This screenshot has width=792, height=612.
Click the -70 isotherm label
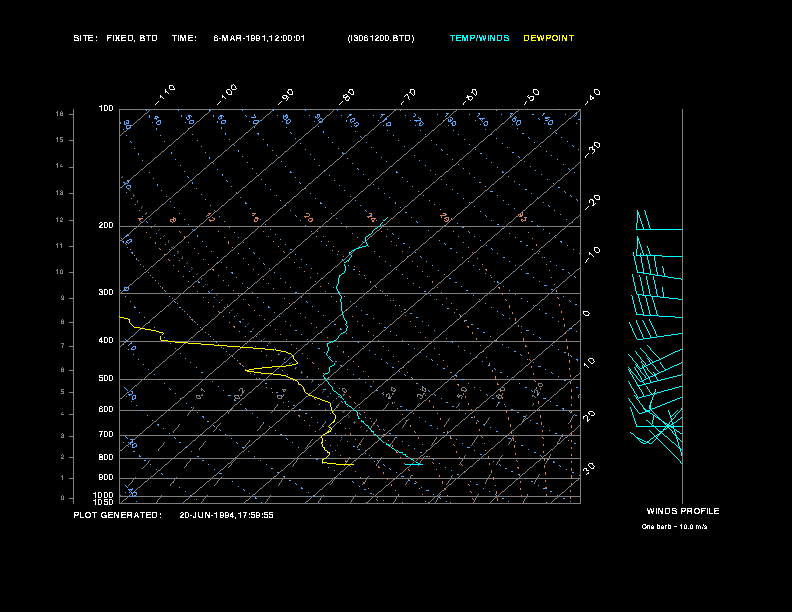(x=408, y=97)
